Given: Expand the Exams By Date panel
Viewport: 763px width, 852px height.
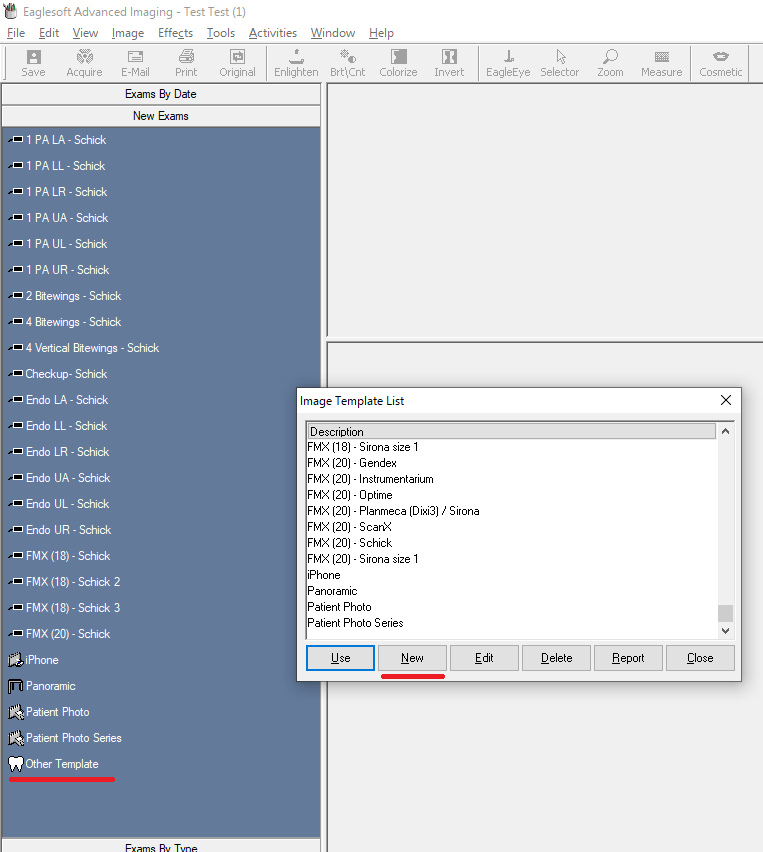Looking at the screenshot, I should 161,94.
